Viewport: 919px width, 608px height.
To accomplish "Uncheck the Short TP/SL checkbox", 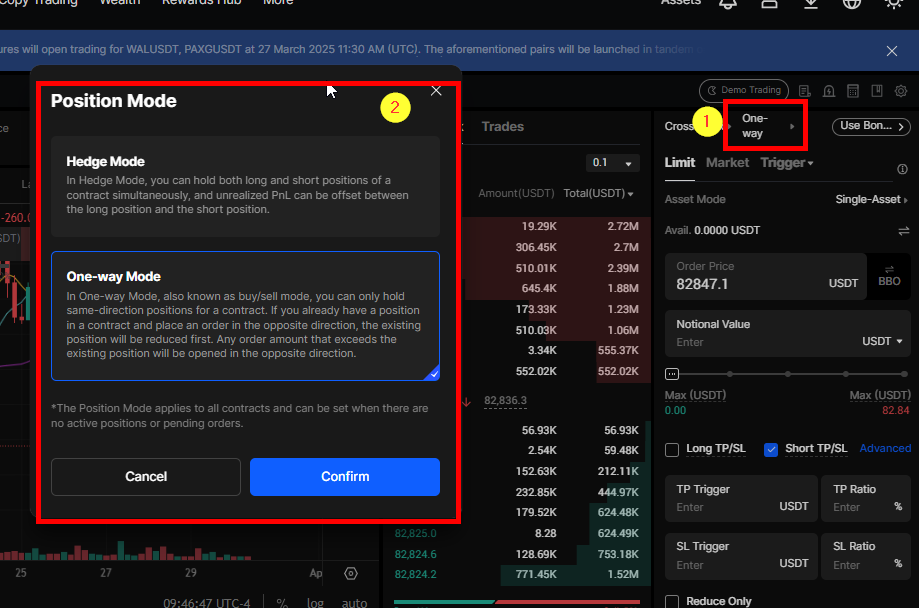I will pyautogui.click(x=771, y=449).
